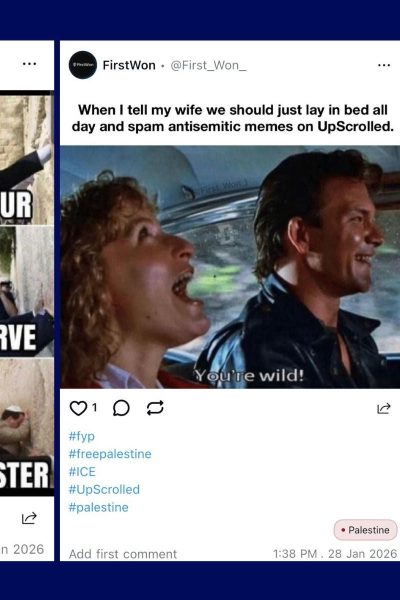400x600 pixels.
Task: Select the Palestine topic tag
Action: [365, 530]
